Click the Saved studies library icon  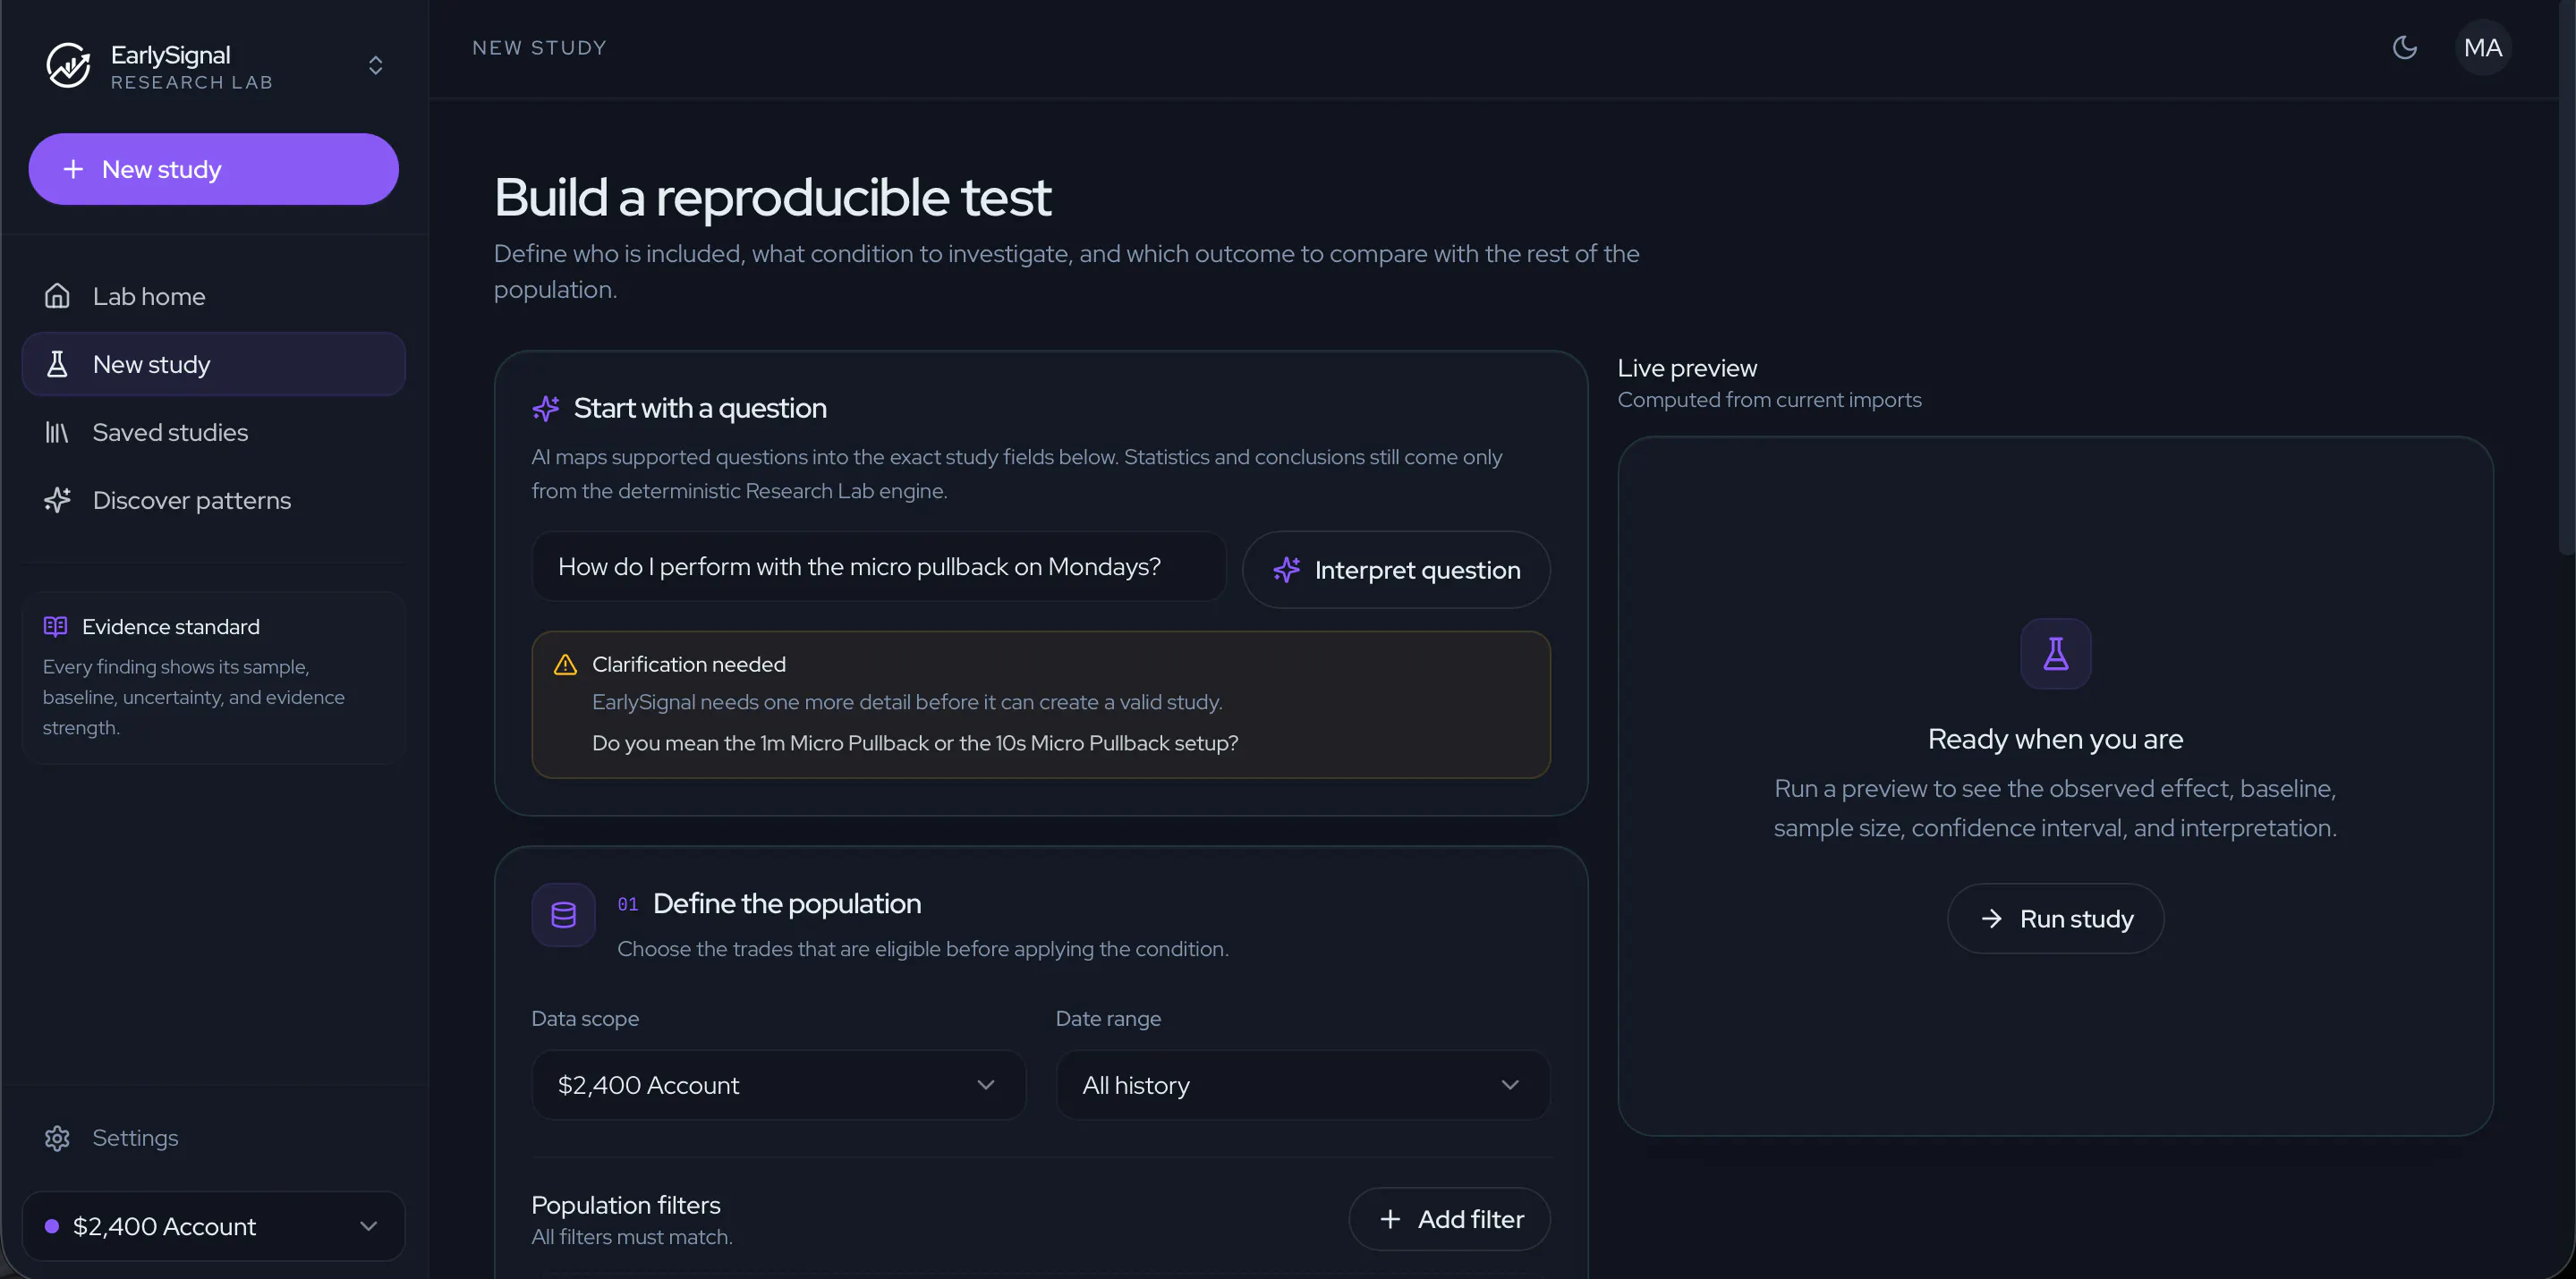(x=57, y=432)
